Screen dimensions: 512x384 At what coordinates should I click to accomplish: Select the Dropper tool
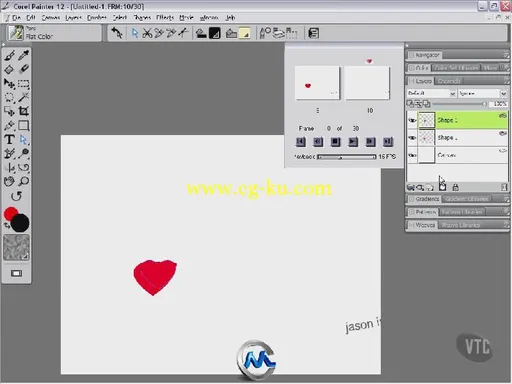coord(23,55)
